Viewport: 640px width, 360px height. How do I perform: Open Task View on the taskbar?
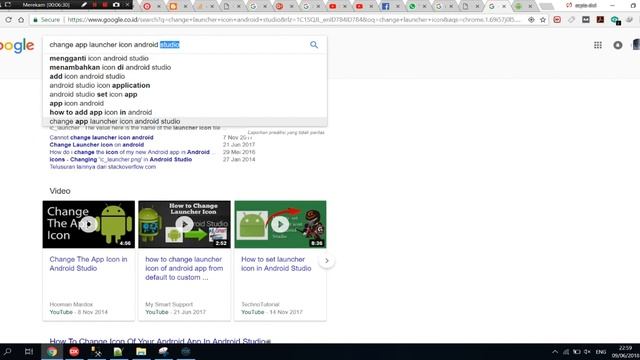(29, 351)
